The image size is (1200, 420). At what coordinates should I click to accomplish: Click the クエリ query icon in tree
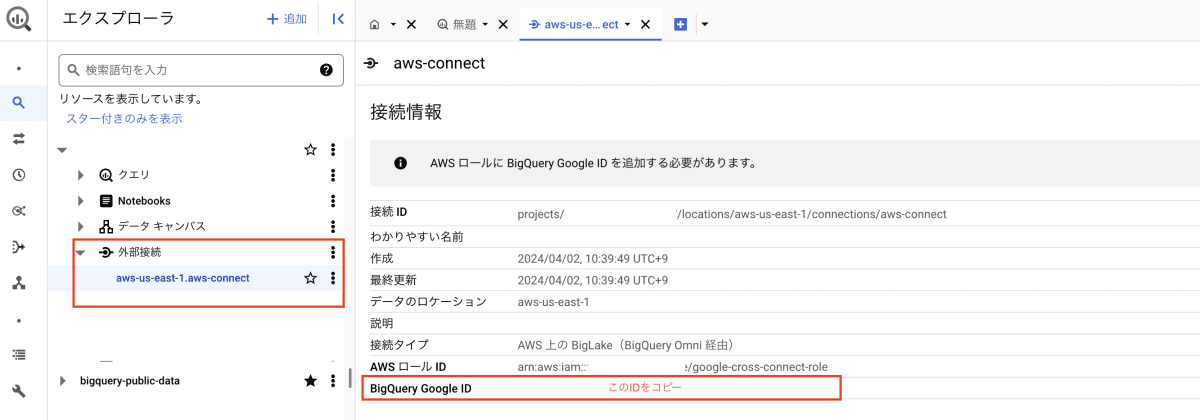(106, 175)
